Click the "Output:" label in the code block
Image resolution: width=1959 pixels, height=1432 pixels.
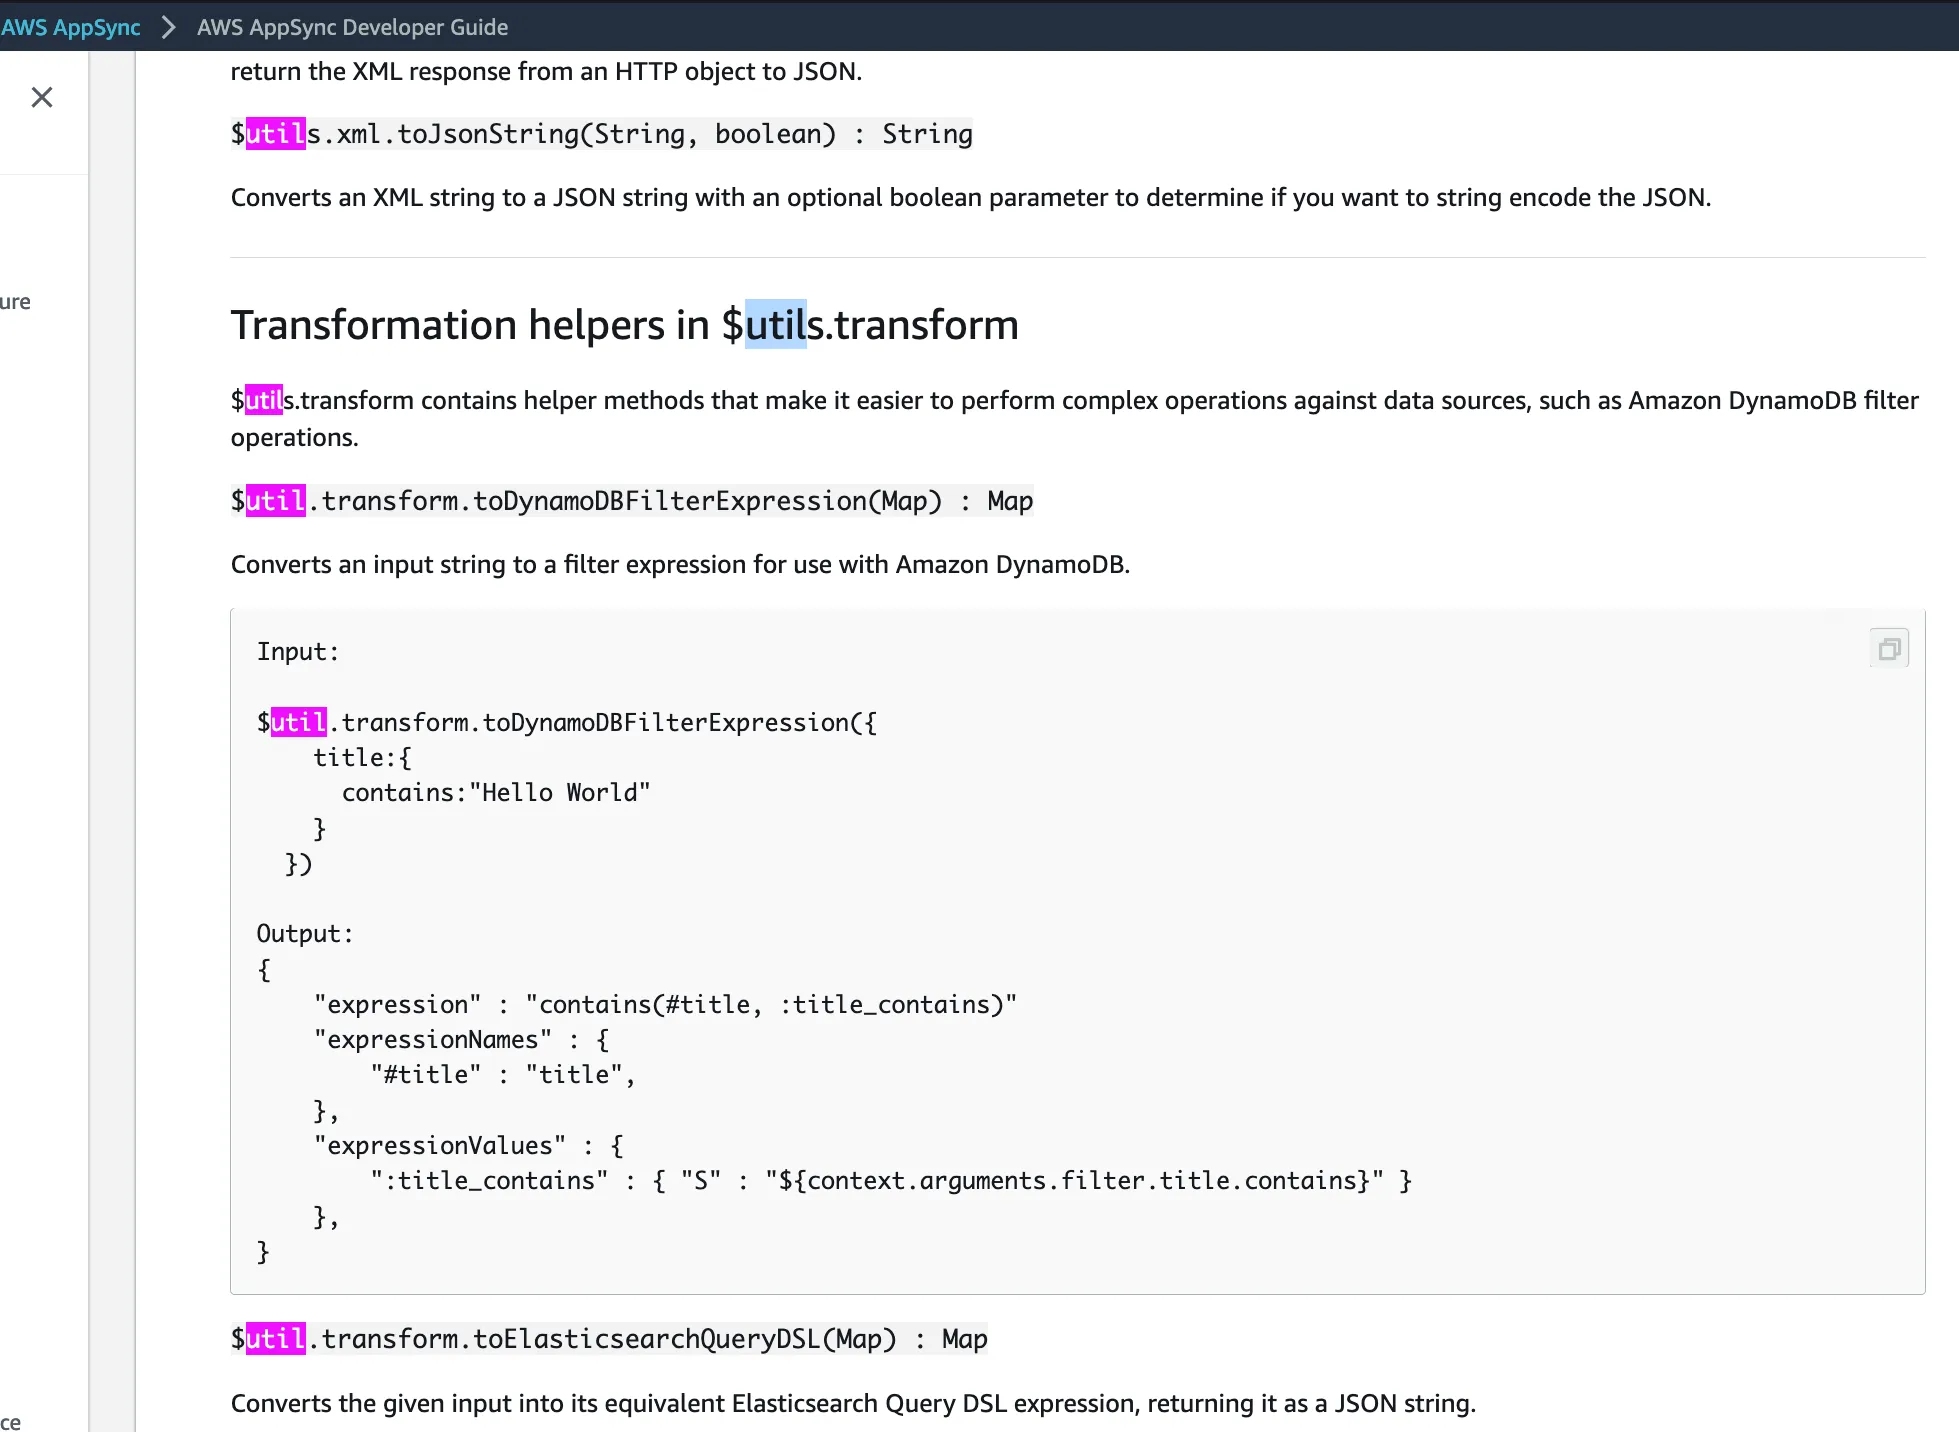coord(305,934)
